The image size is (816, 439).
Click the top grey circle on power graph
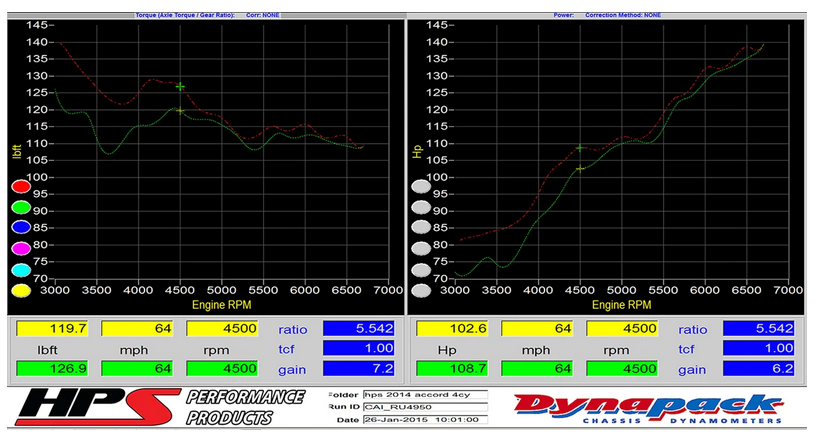pyautogui.click(x=422, y=186)
